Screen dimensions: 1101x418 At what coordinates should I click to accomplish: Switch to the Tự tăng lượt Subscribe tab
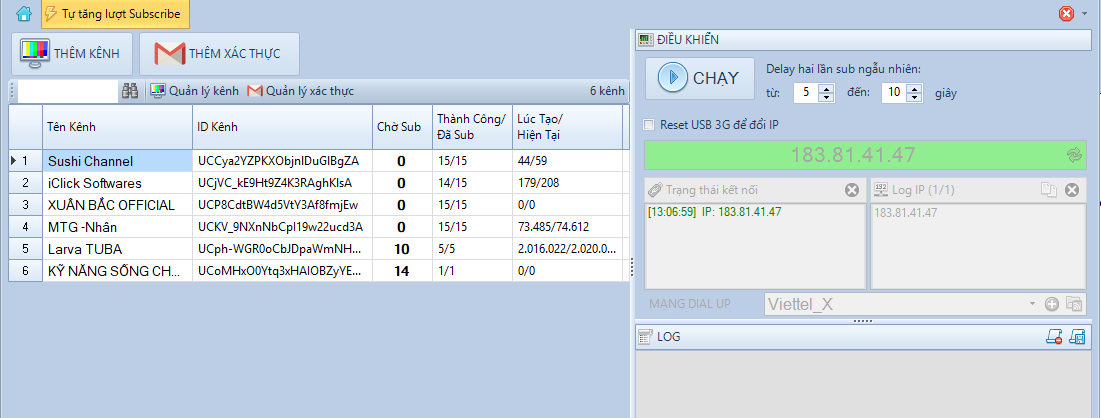115,14
